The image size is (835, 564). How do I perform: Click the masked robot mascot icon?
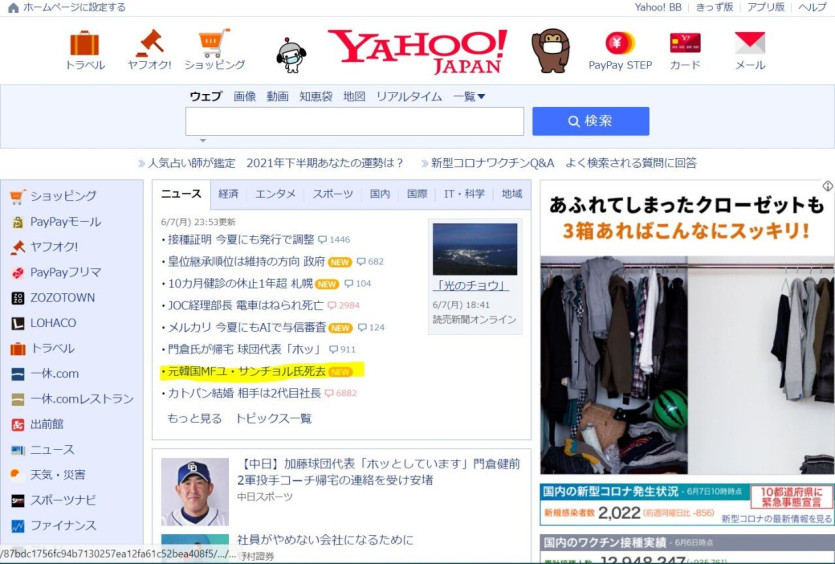(x=291, y=55)
